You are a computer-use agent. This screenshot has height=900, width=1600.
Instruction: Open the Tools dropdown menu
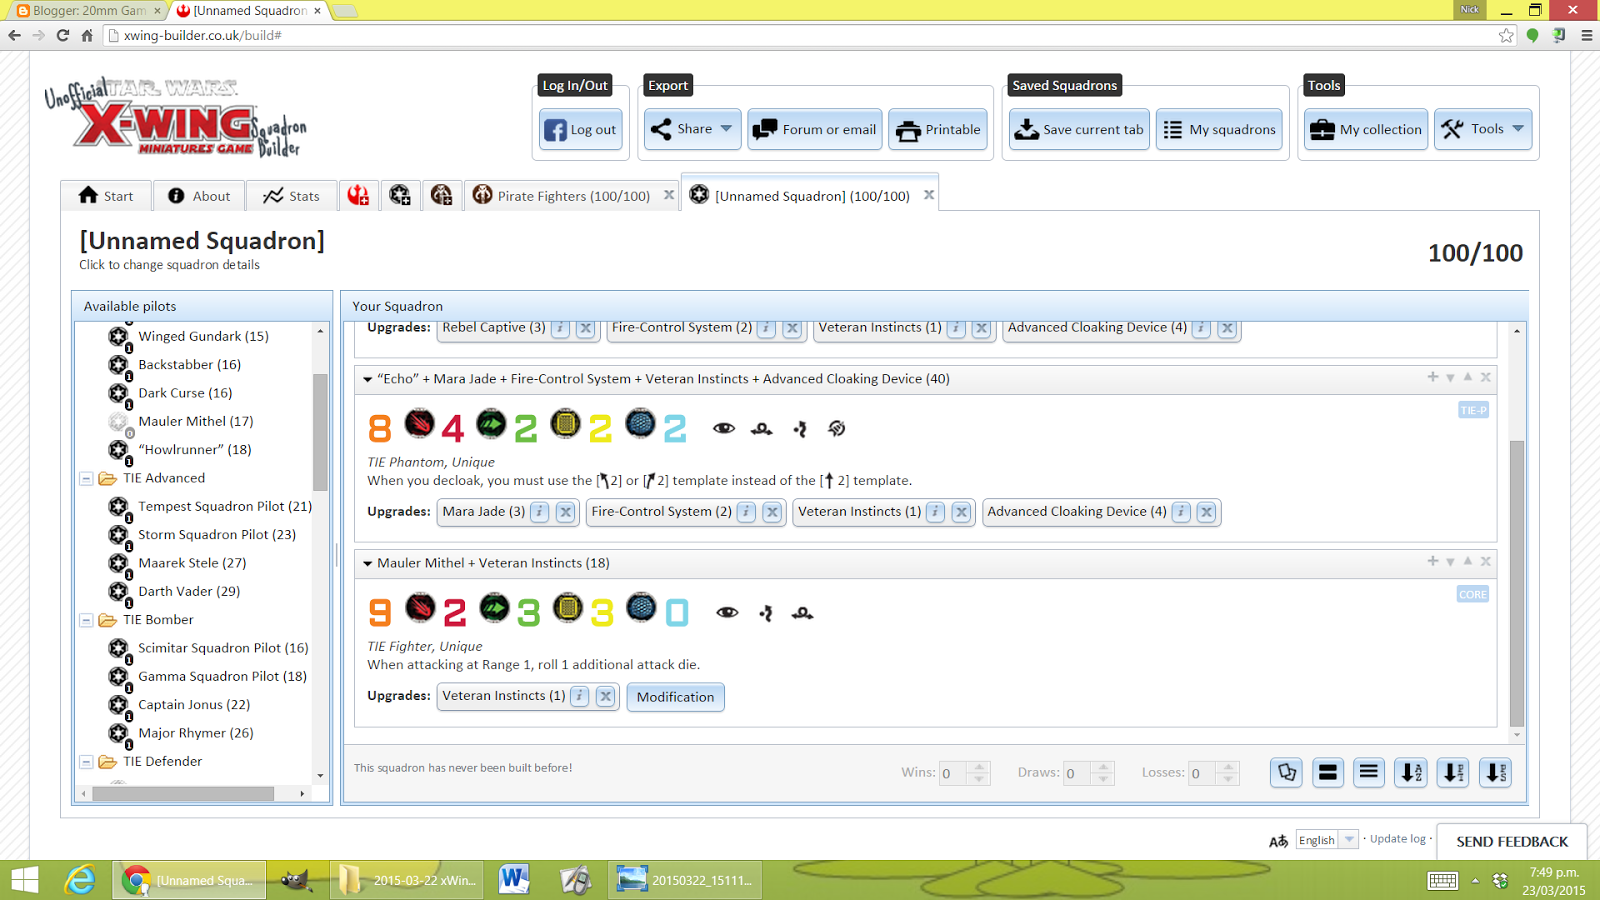(x=1483, y=129)
